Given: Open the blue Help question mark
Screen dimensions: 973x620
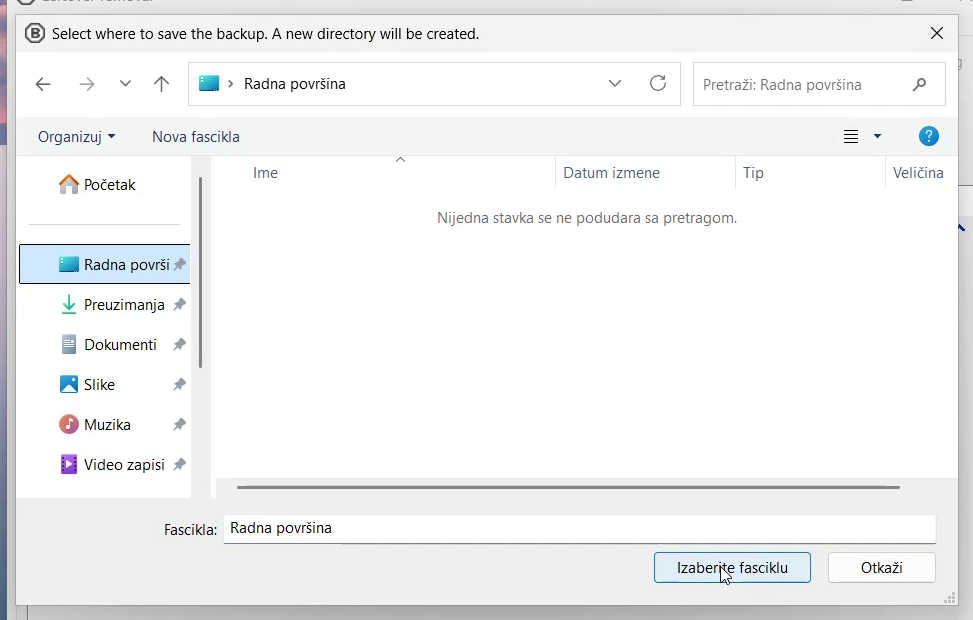Looking at the screenshot, I should click(928, 136).
